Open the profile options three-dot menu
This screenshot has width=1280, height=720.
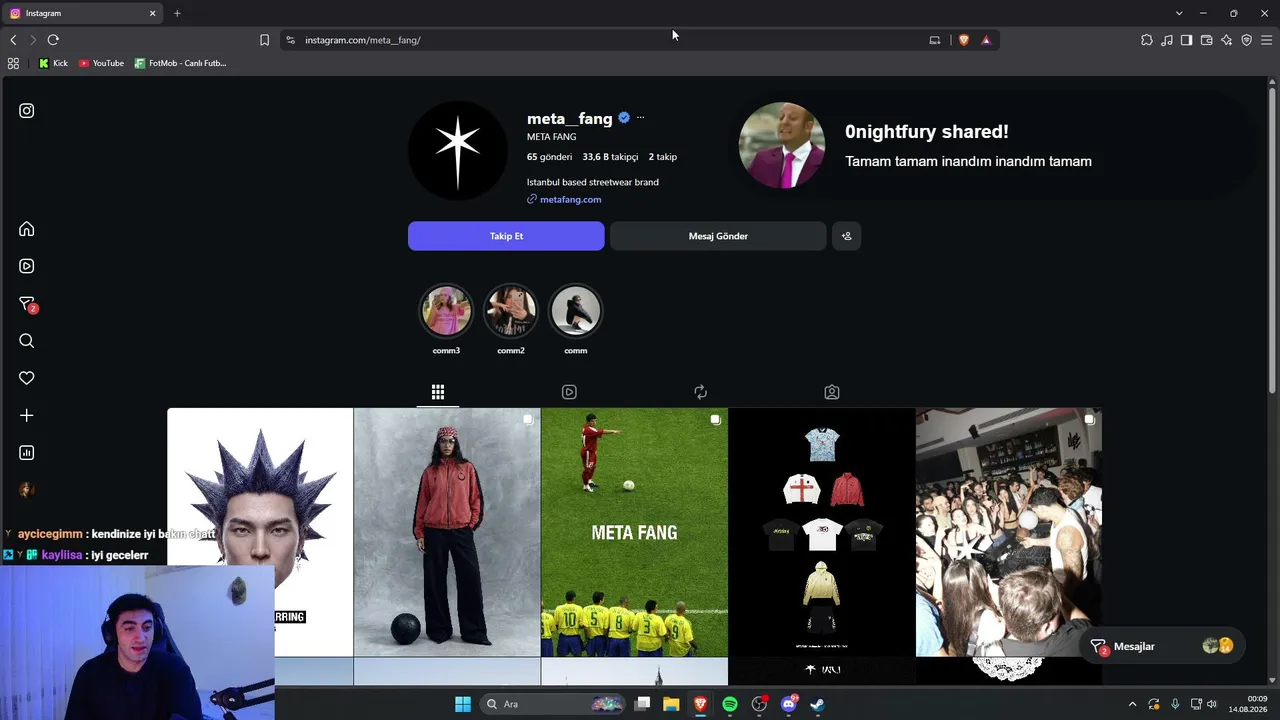tap(640, 118)
